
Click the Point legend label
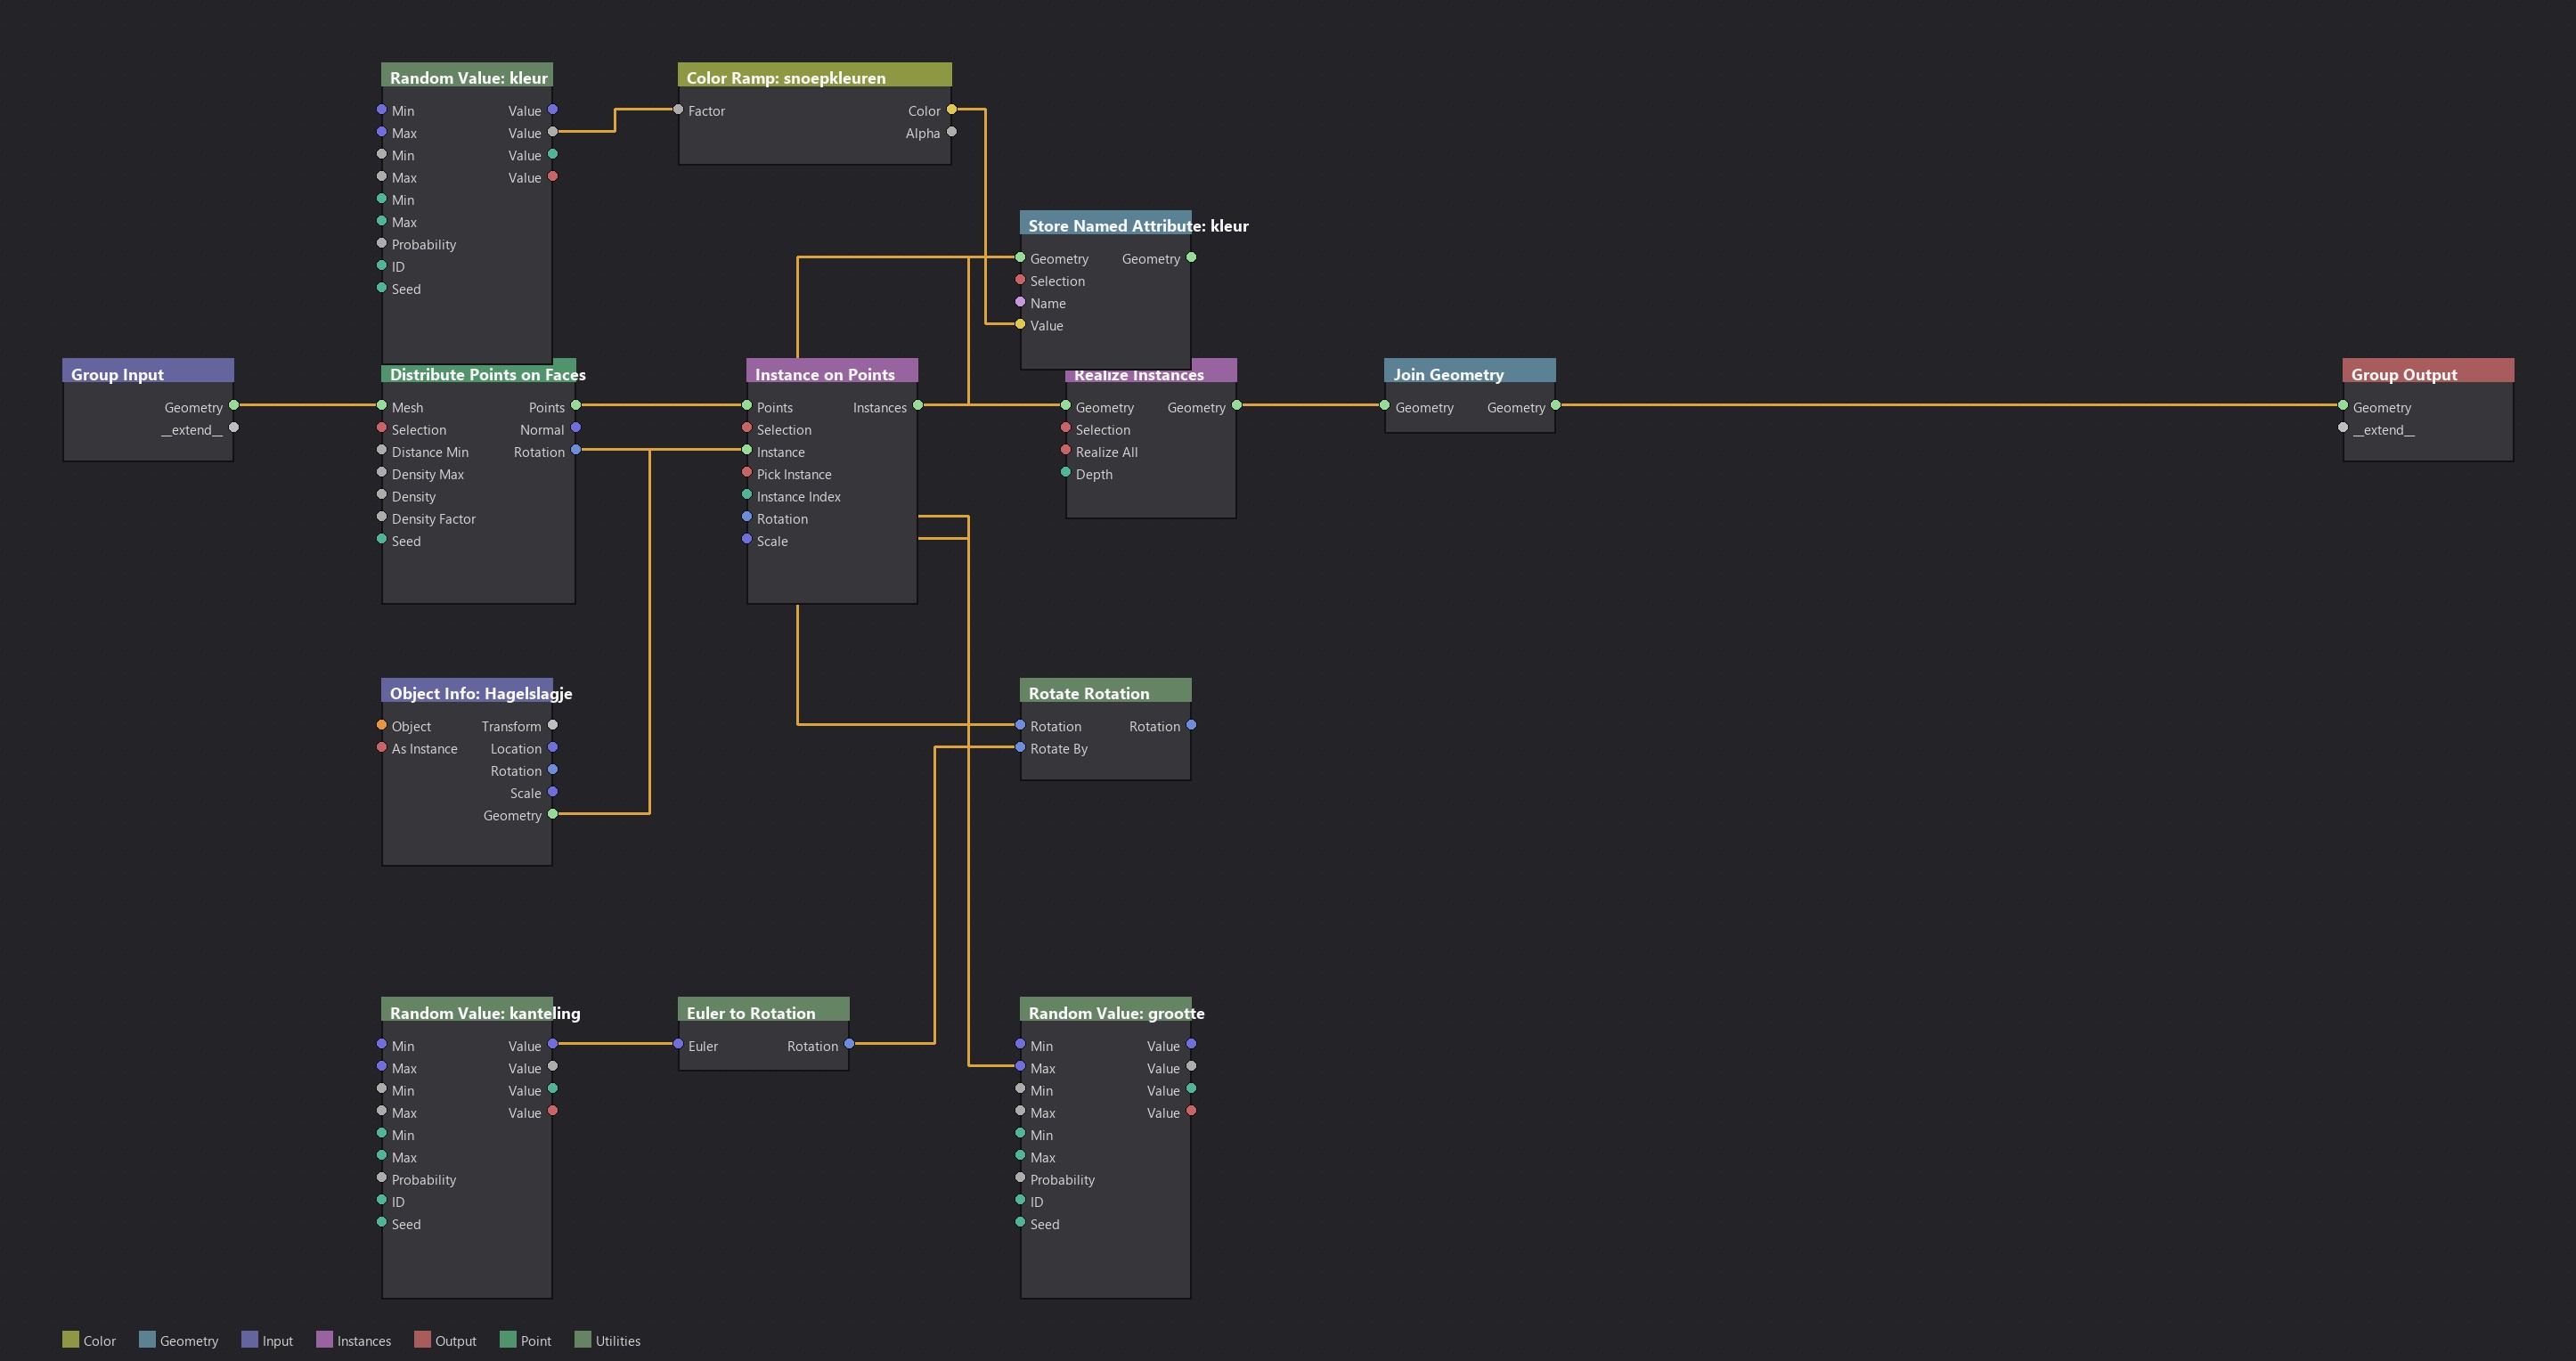[536, 1341]
